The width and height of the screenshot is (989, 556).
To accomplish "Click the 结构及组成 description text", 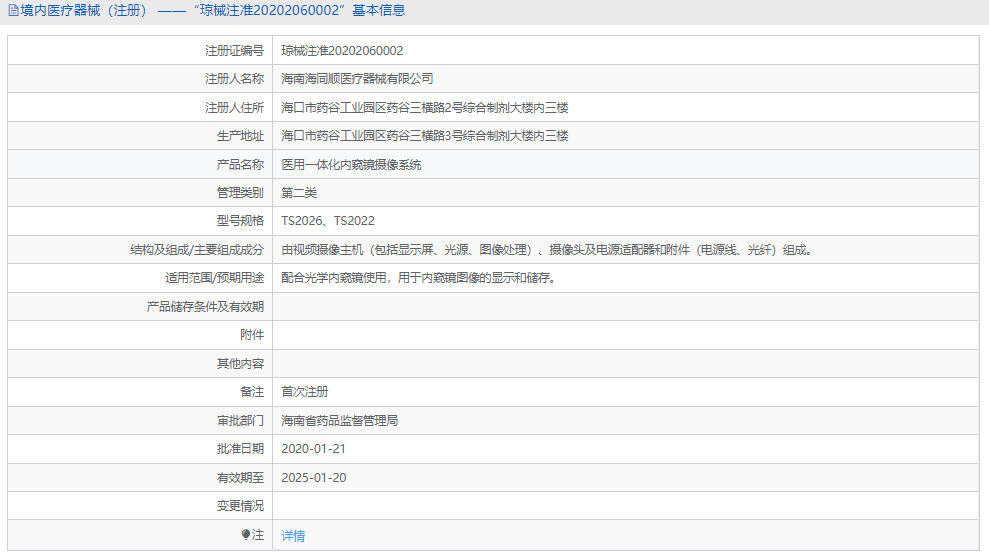I will [547, 250].
